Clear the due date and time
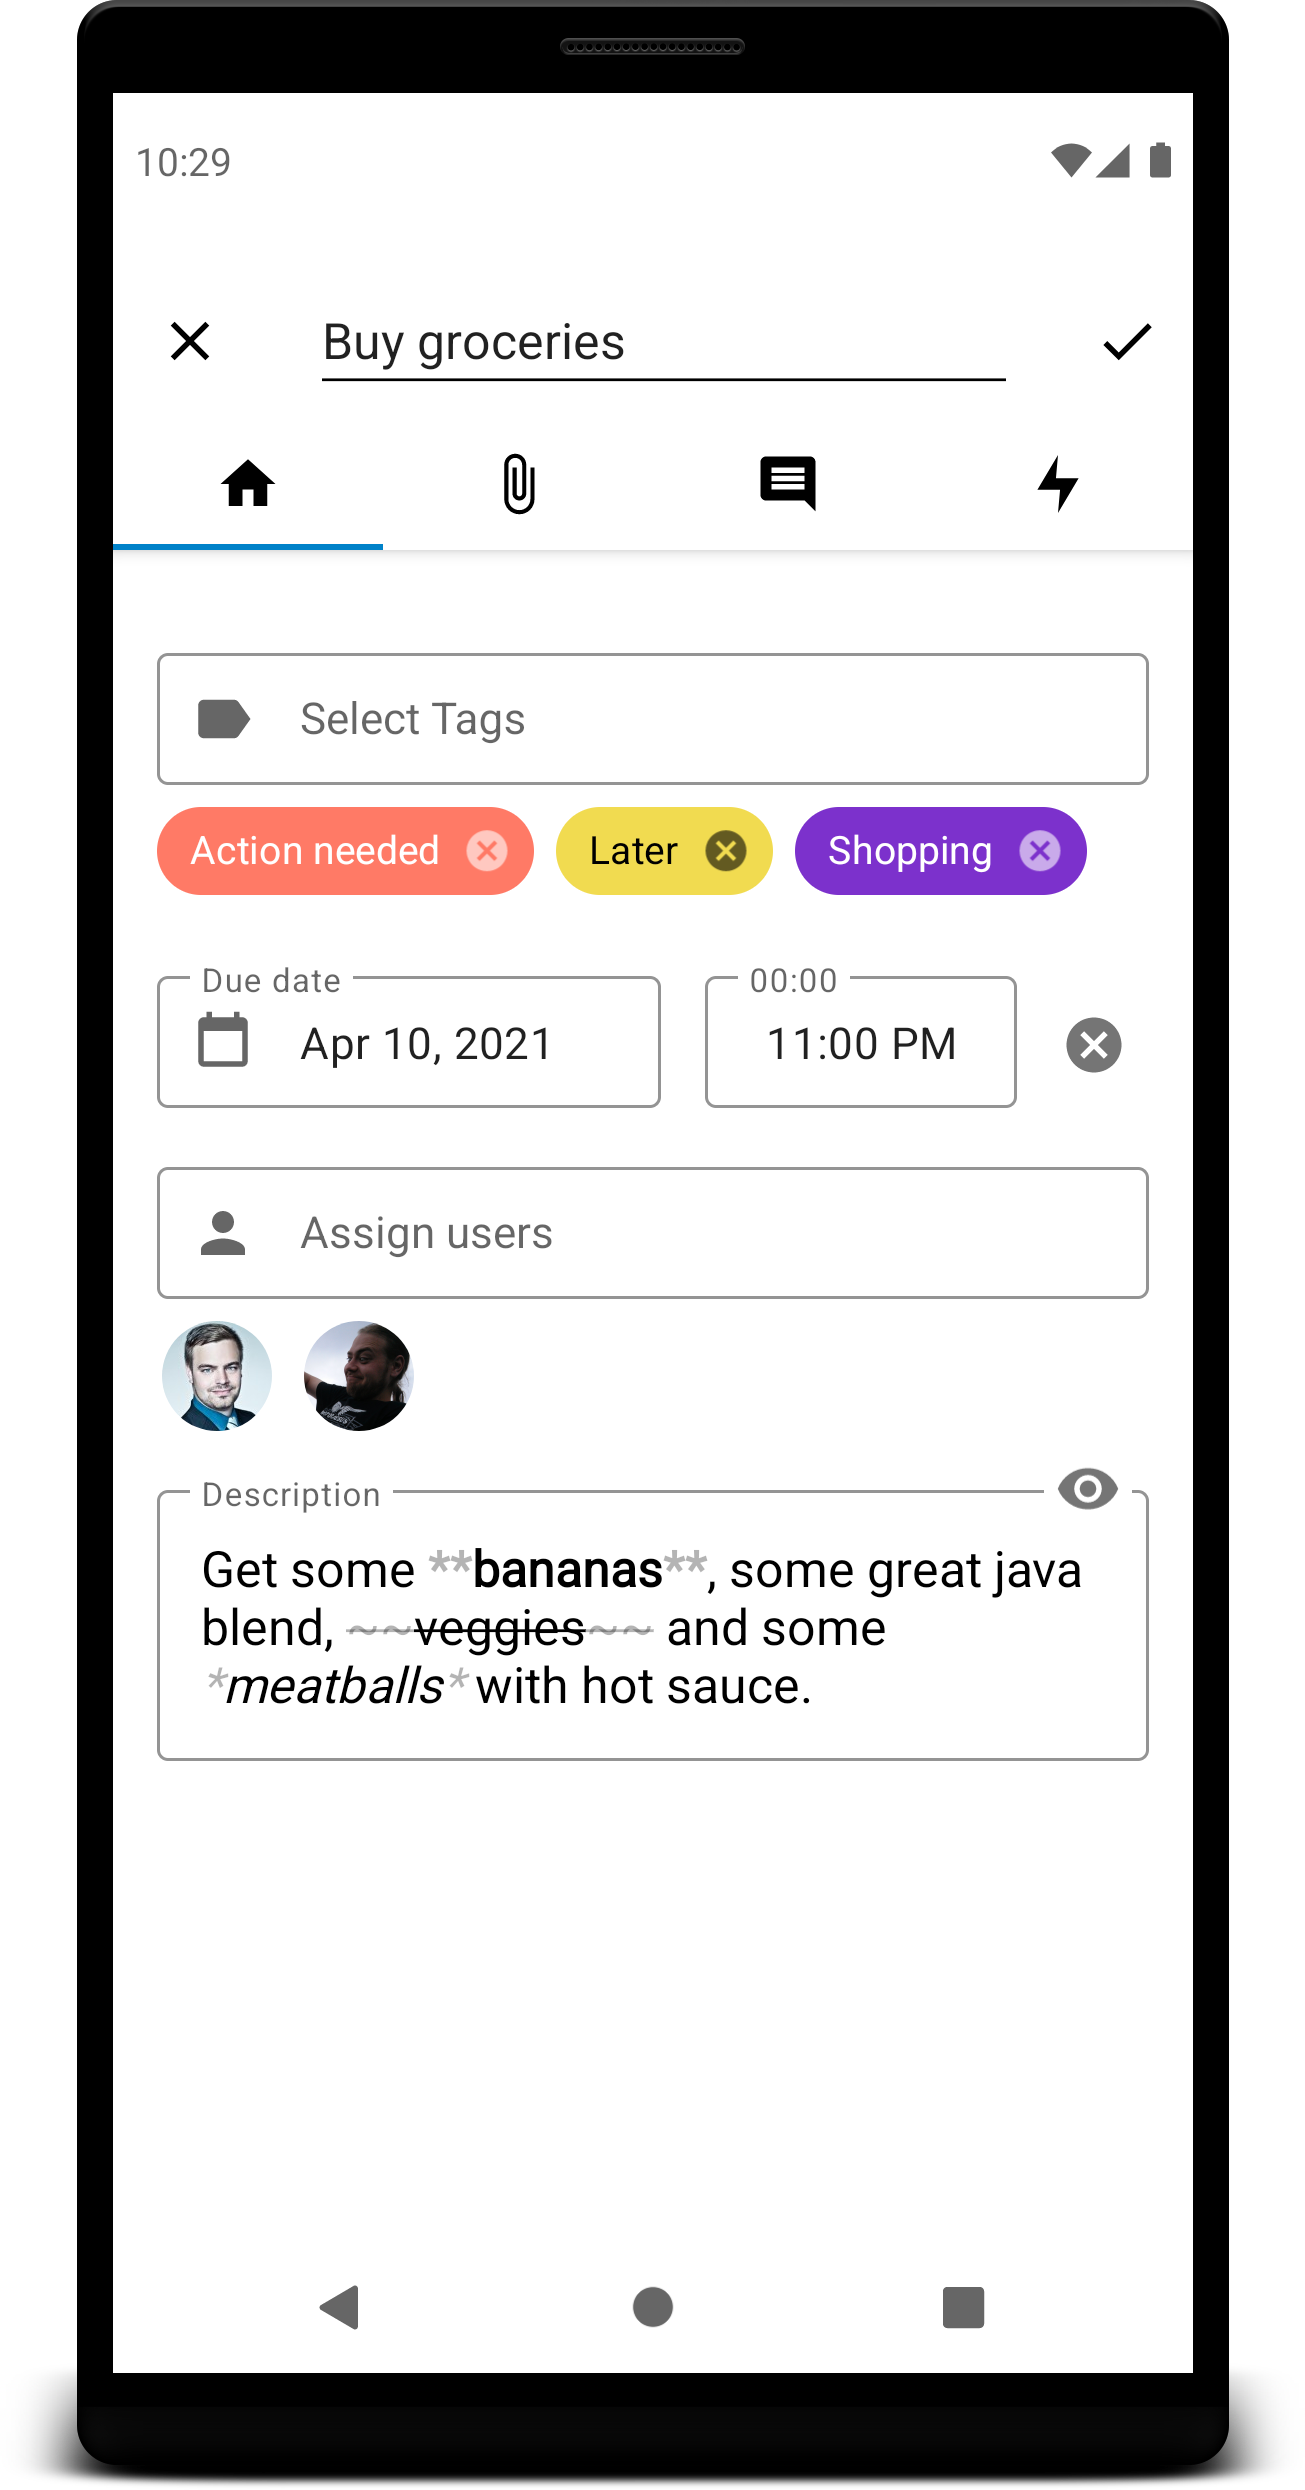1305x2490 pixels. pos(1094,1045)
